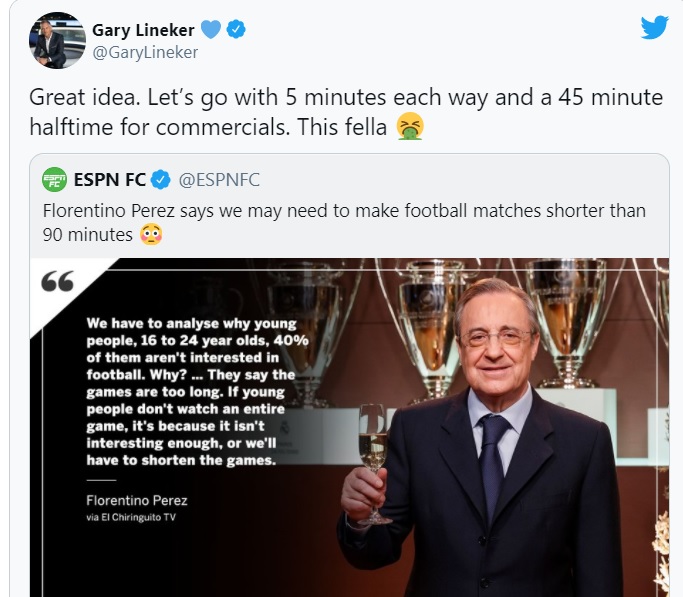The width and height of the screenshot is (683, 597).
Task: Click the "Florentino Perez" caption in the image
Action: [x=137, y=500]
